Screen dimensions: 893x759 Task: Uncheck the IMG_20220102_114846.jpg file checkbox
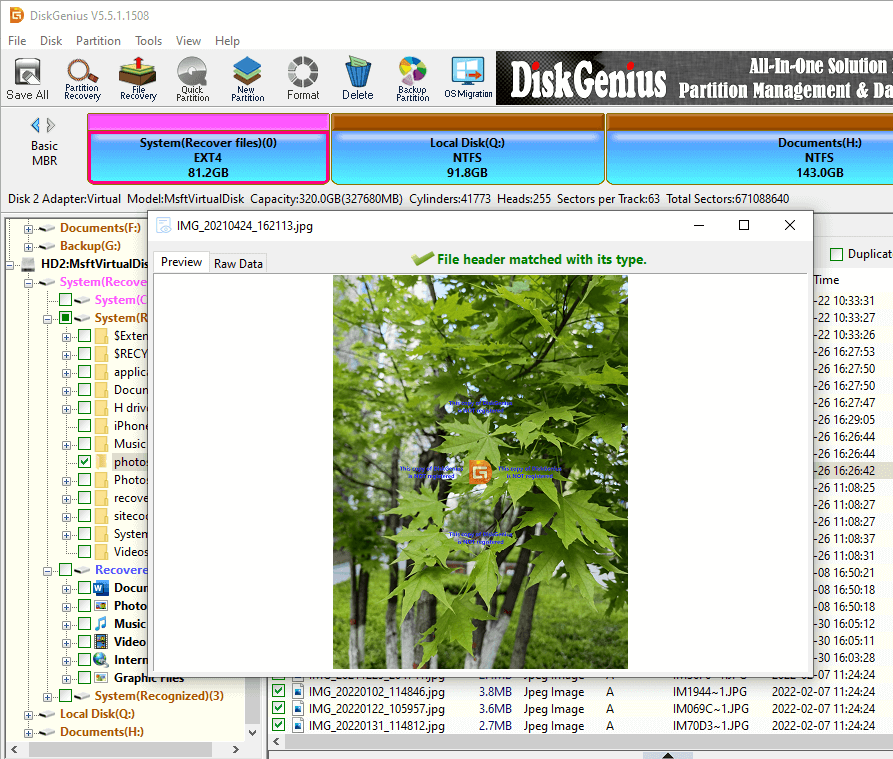[279, 691]
